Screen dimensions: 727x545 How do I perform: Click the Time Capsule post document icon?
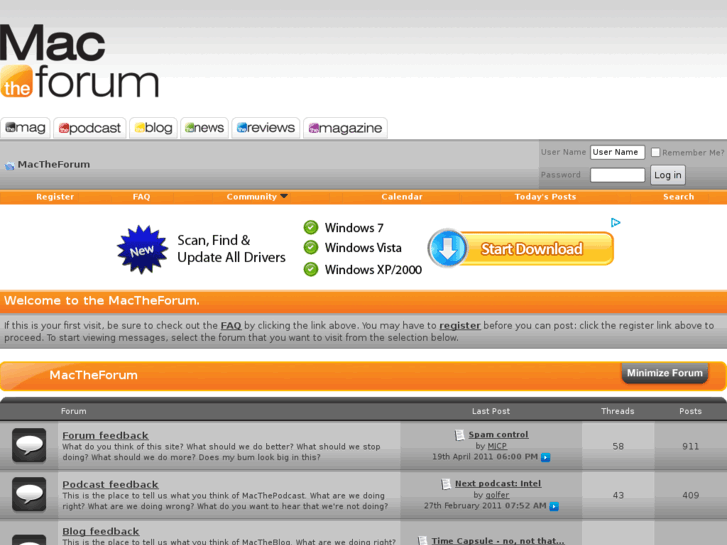pyautogui.click(x=422, y=540)
